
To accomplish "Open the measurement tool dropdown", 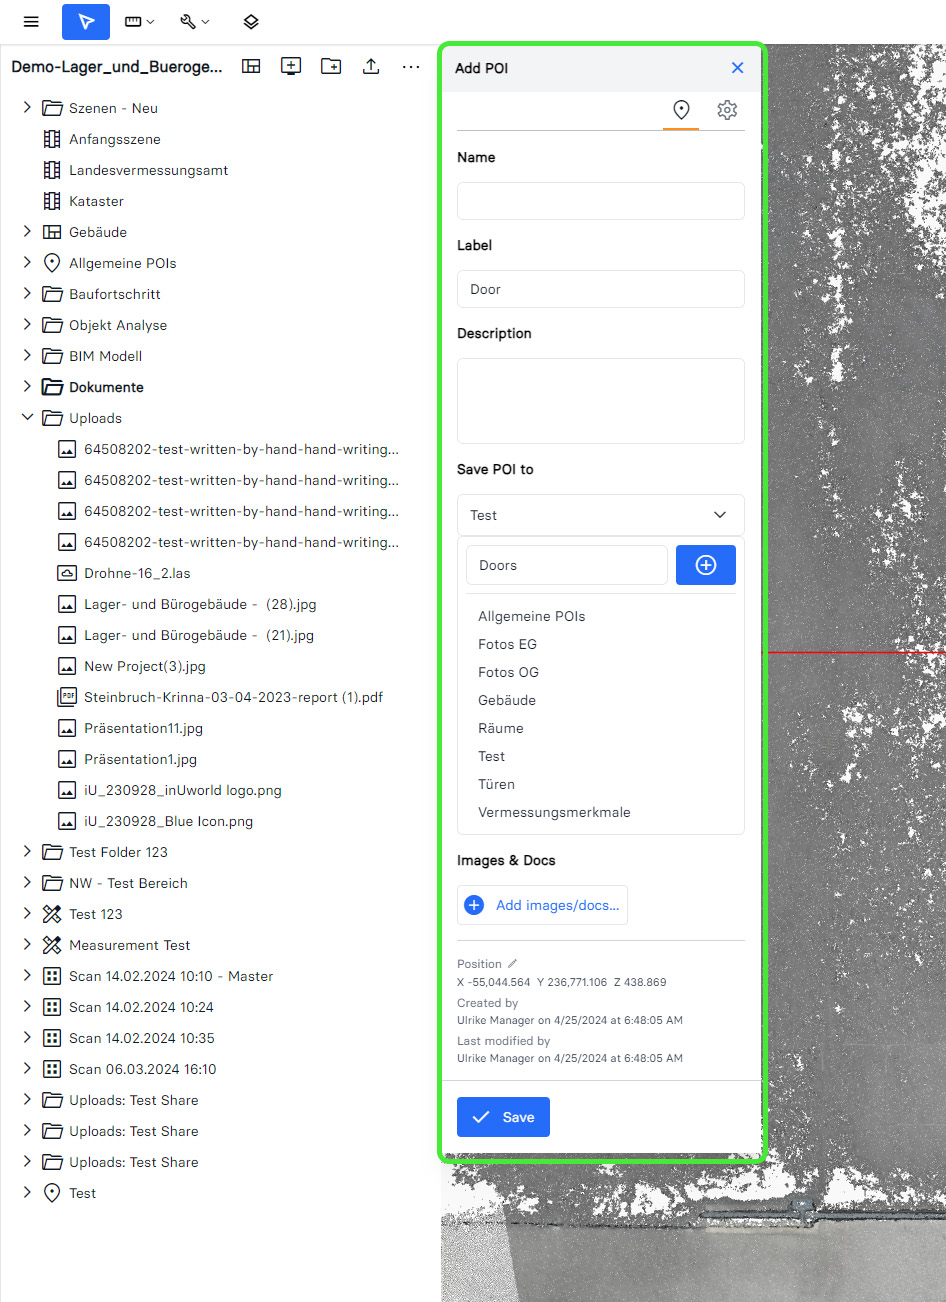I will coord(139,22).
